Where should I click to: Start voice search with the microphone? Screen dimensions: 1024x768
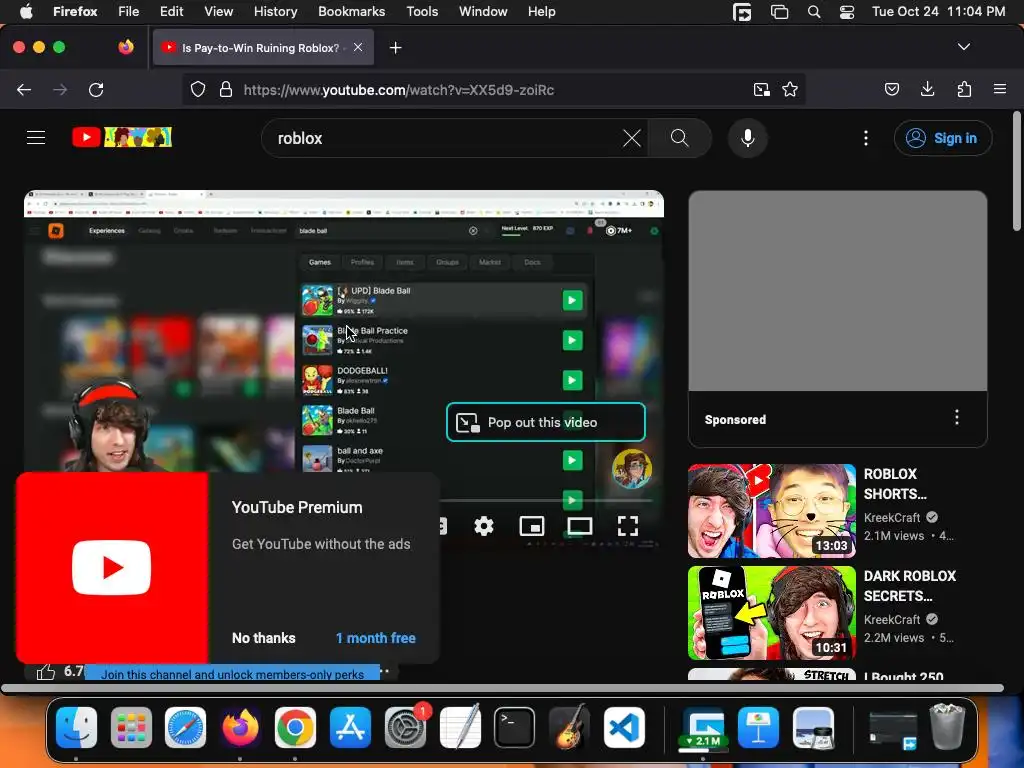point(748,138)
